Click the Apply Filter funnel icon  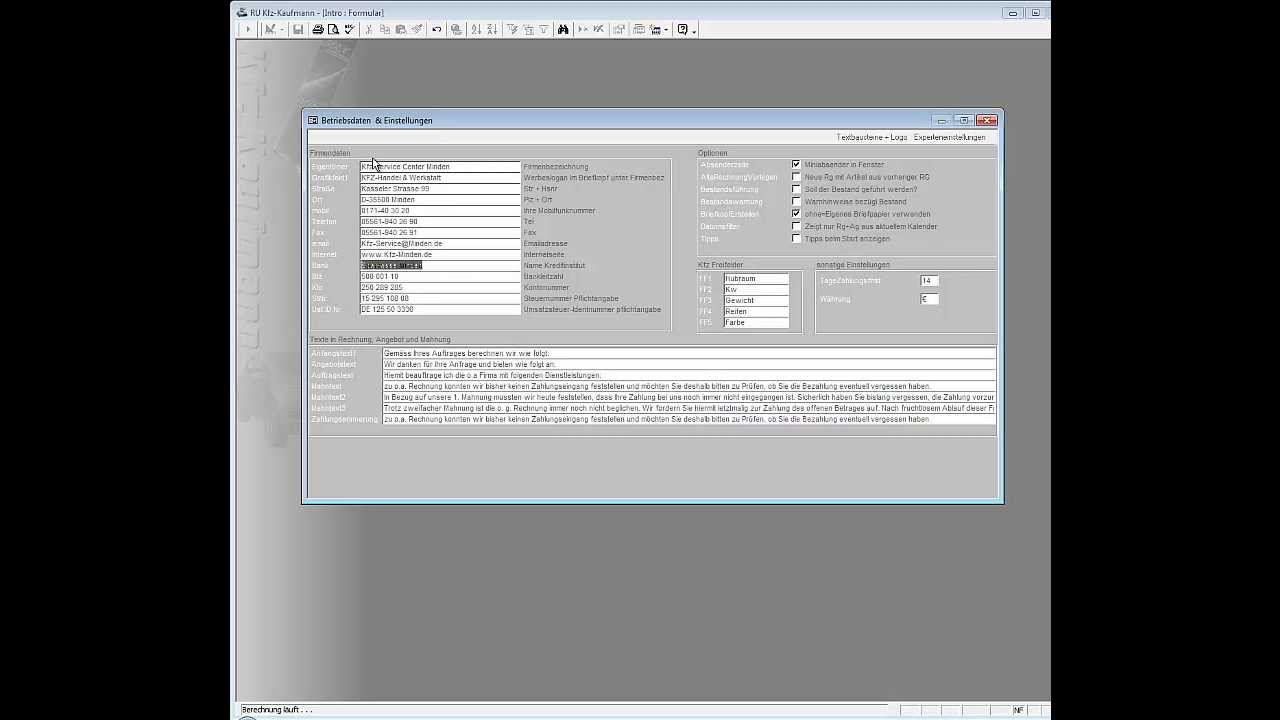tap(544, 30)
